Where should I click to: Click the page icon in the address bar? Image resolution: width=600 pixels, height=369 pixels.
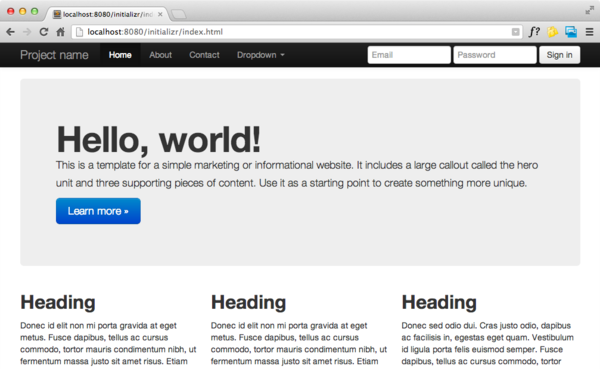click(79, 32)
